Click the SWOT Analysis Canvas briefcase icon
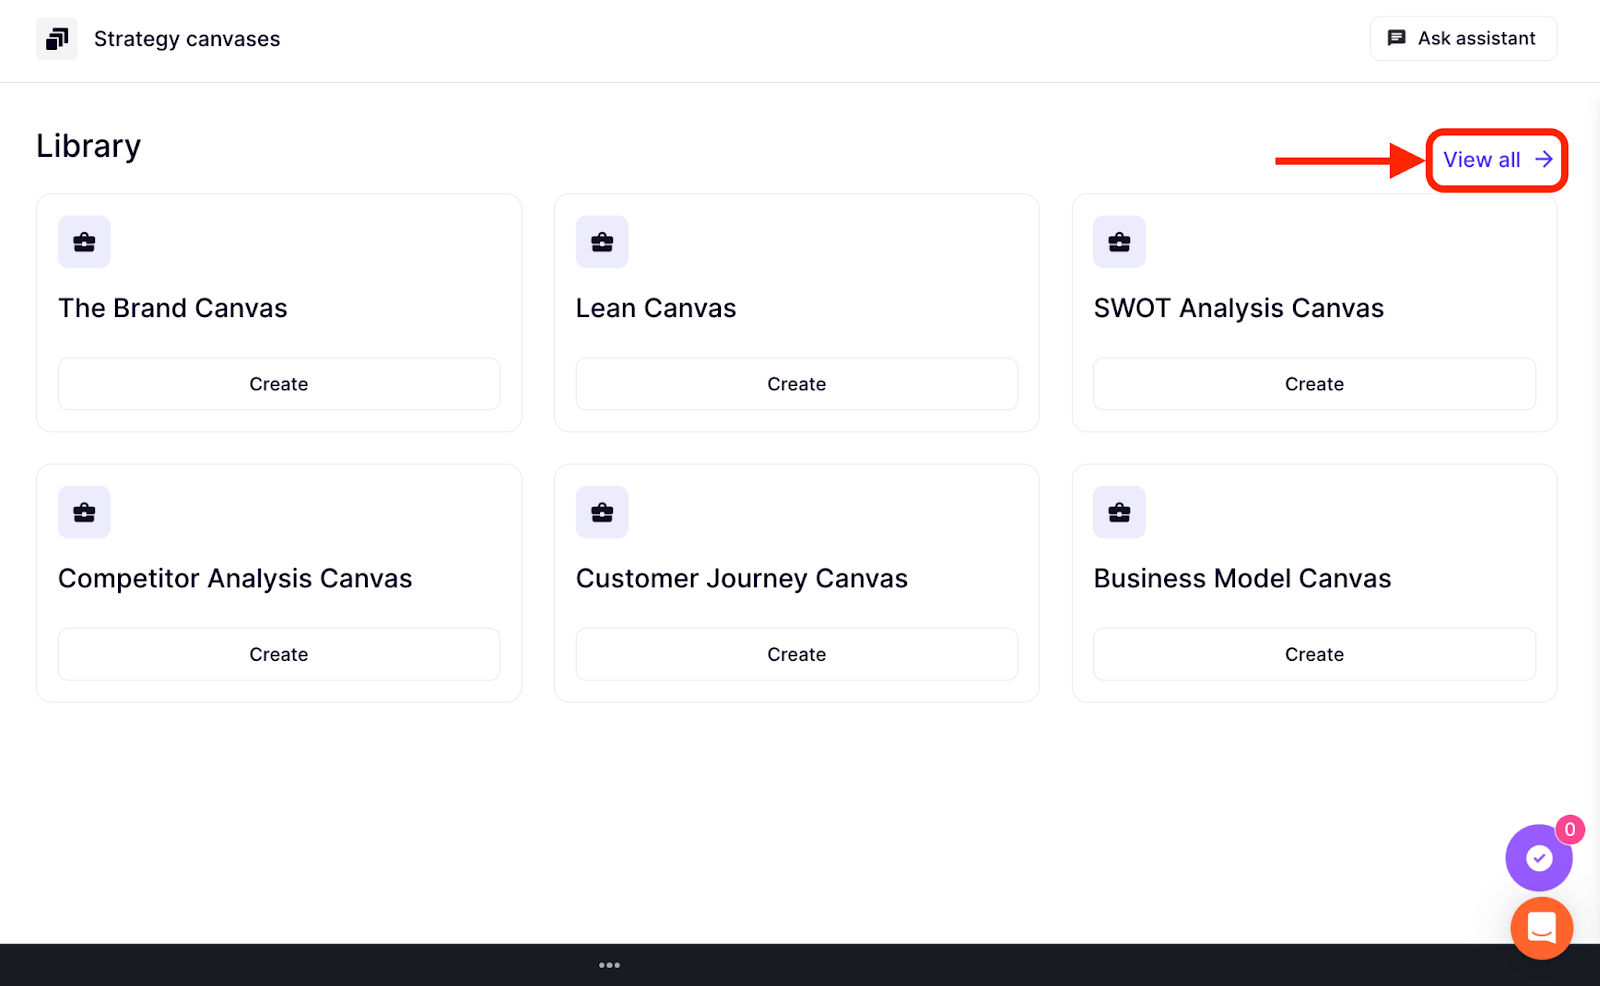The image size is (1600, 986). (1119, 242)
